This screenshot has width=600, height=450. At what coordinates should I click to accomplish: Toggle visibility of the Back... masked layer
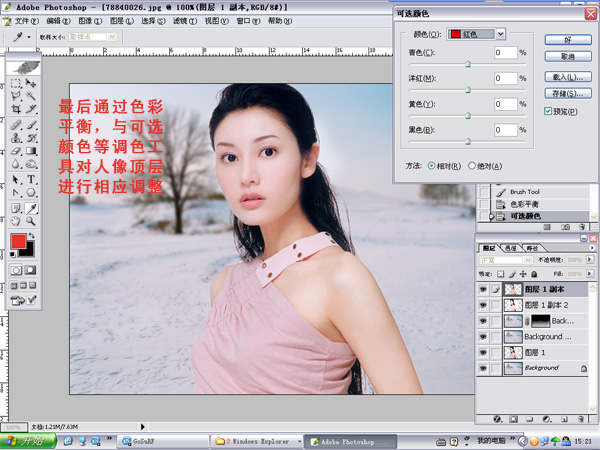[x=483, y=321]
